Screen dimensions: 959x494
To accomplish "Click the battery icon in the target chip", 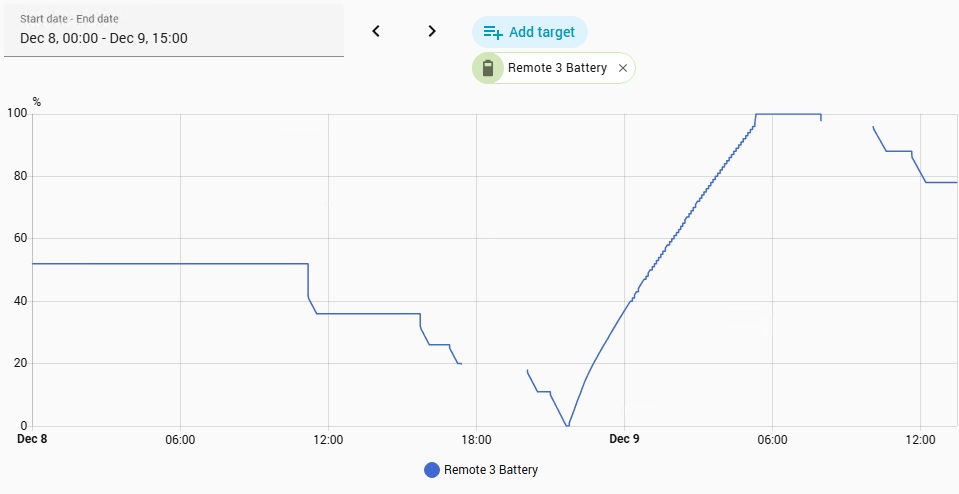I will [x=488, y=68].
